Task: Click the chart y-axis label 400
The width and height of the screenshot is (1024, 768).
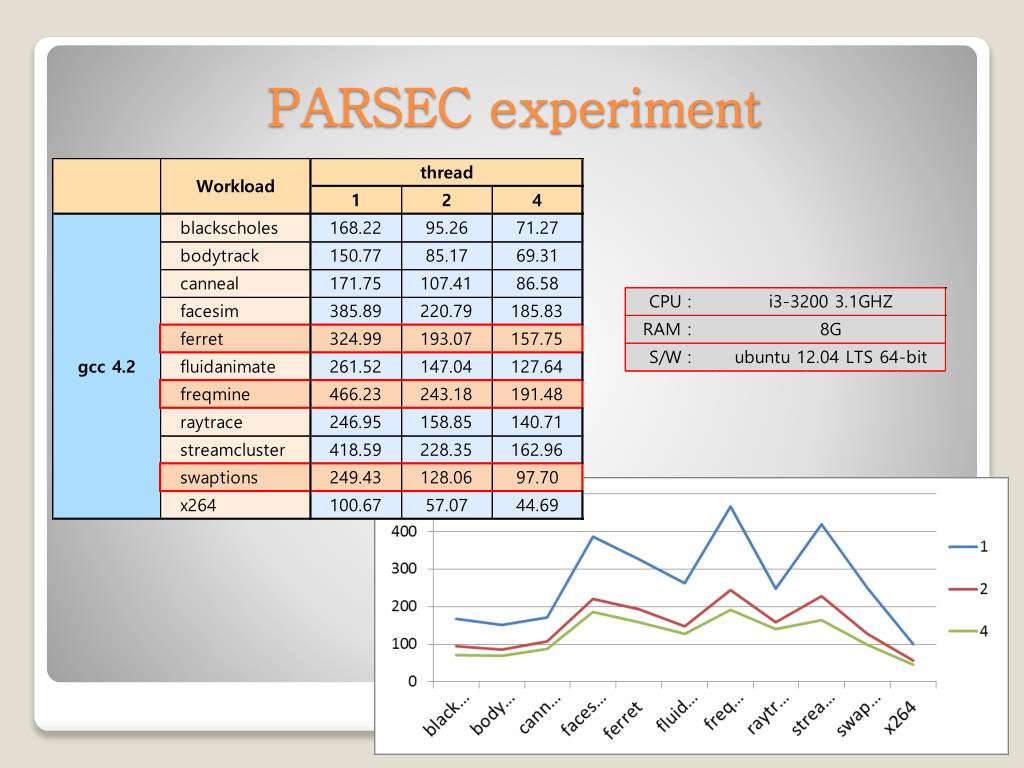Action: 404,531
